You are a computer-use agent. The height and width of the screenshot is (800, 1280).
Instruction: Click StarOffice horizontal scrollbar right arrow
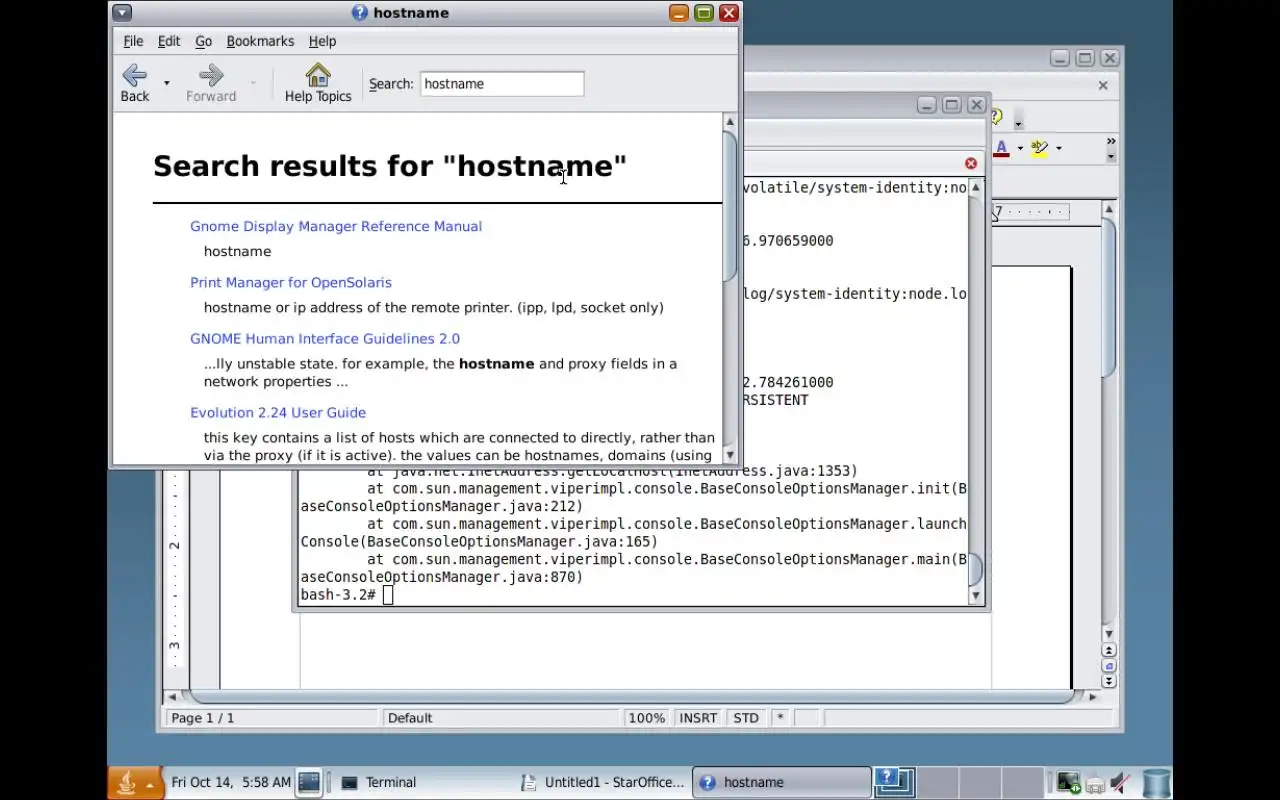click(x=1092, y=696)
